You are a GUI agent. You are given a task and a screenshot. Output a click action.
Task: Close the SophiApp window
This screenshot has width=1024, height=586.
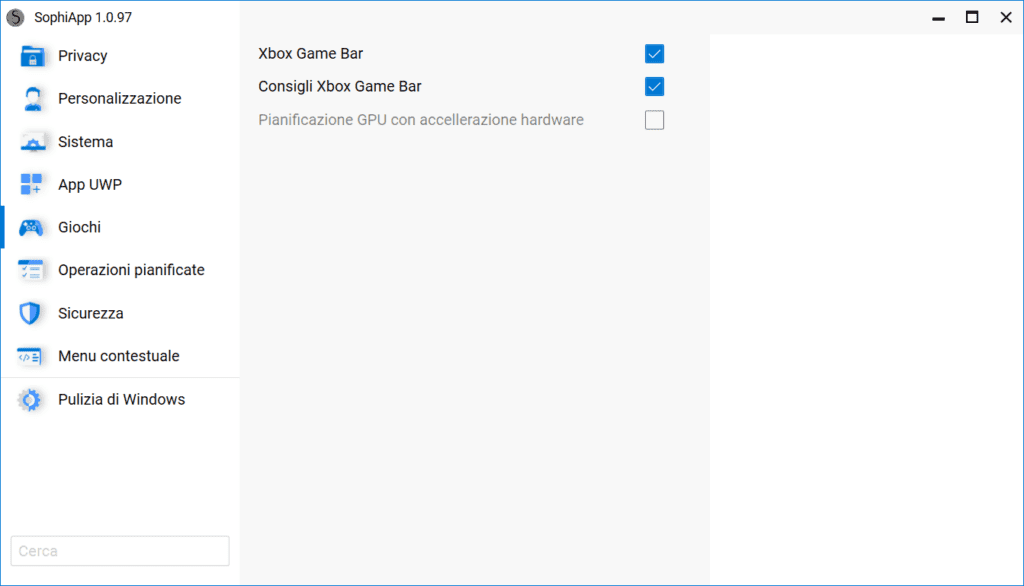(1006, 18)
